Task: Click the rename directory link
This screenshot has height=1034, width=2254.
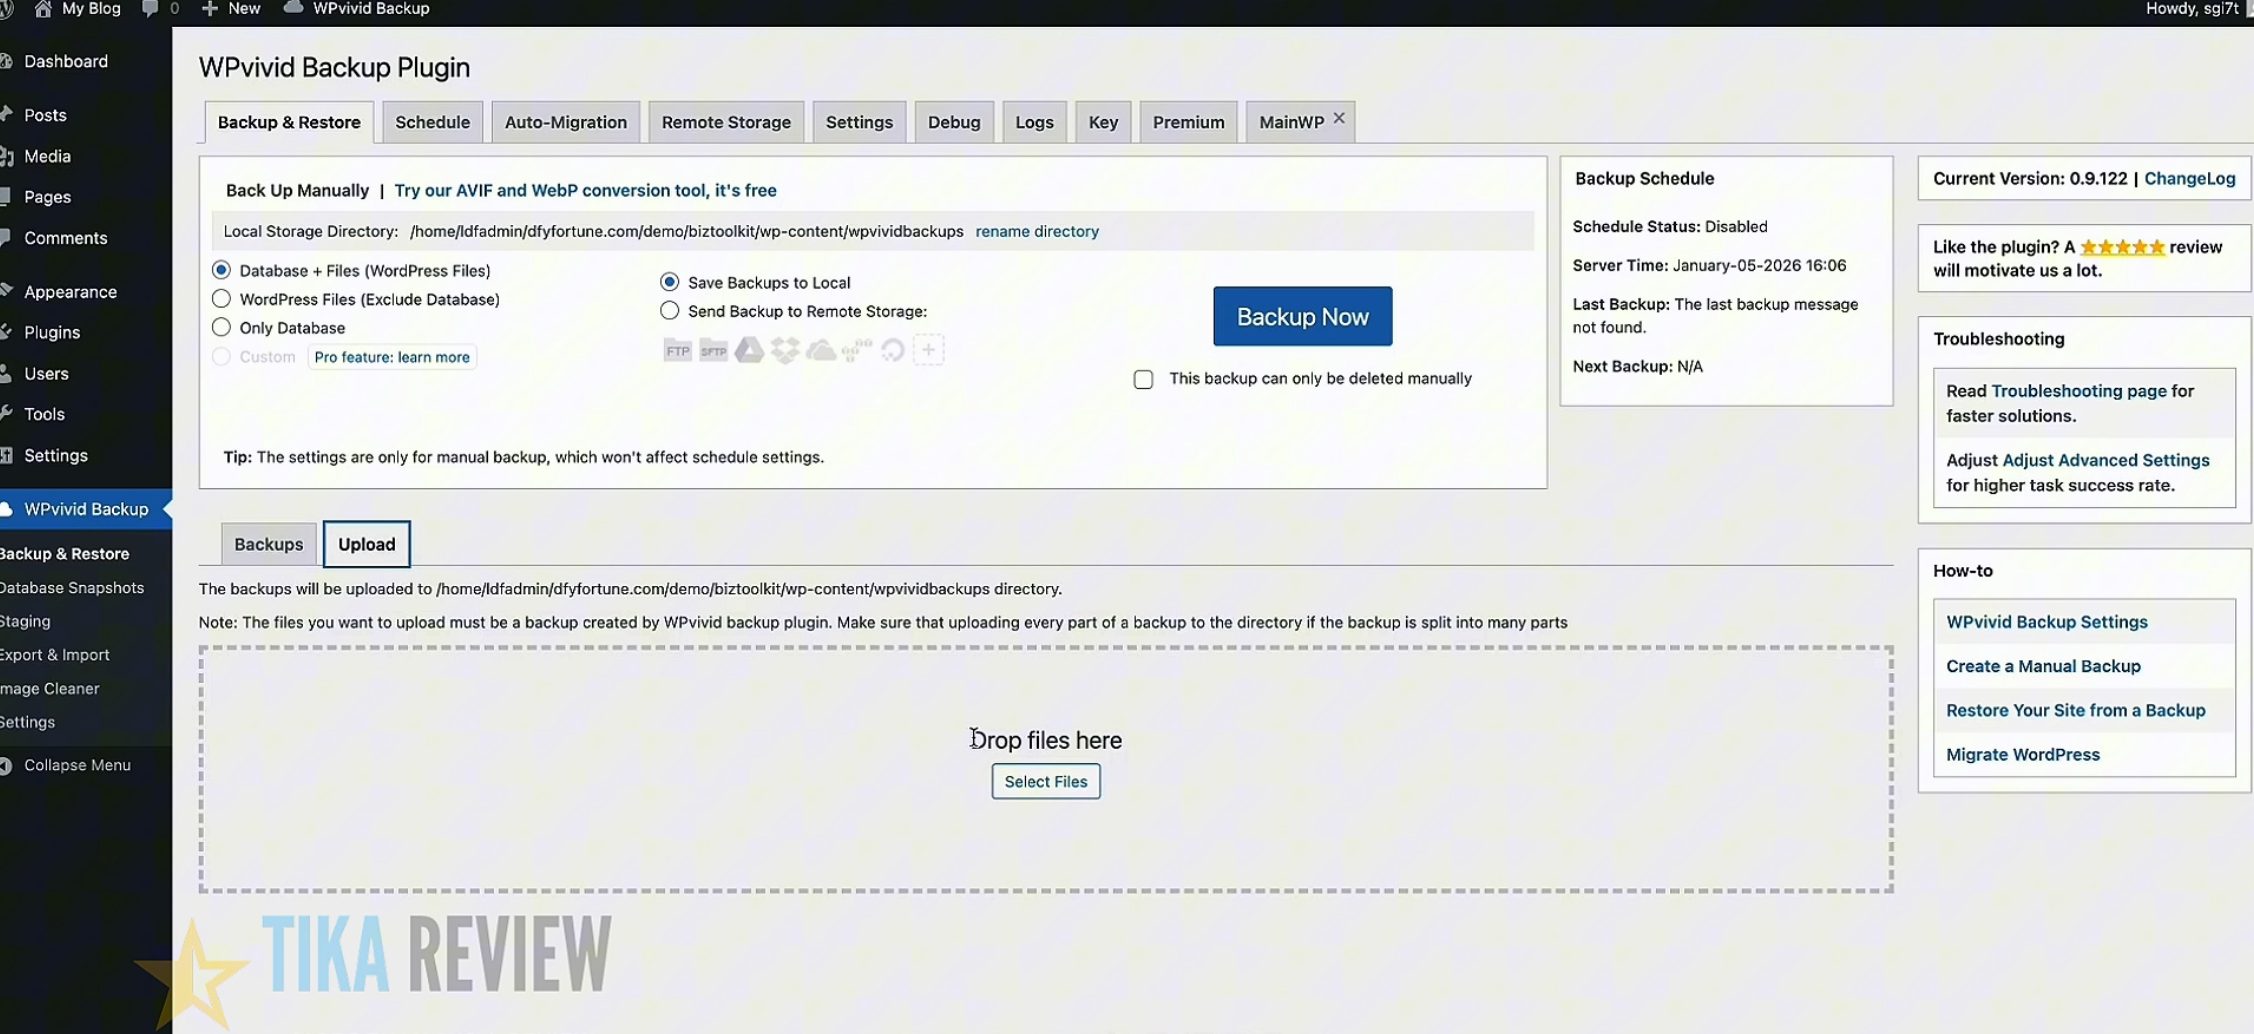Action: [x=1036, y=231]
